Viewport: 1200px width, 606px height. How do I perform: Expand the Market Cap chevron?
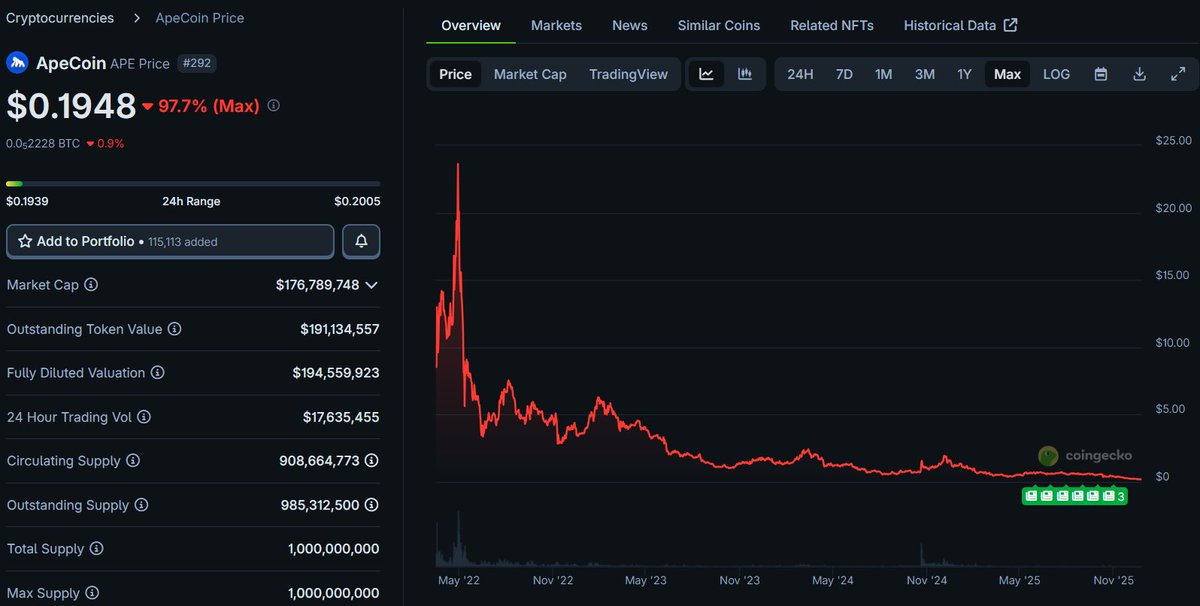[x=371, y=285]
